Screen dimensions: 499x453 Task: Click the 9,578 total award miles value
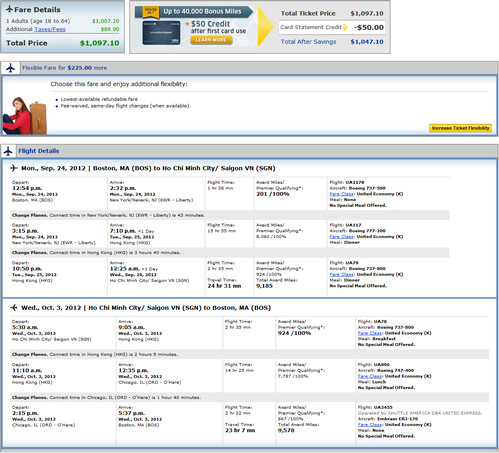pos(286,431)
